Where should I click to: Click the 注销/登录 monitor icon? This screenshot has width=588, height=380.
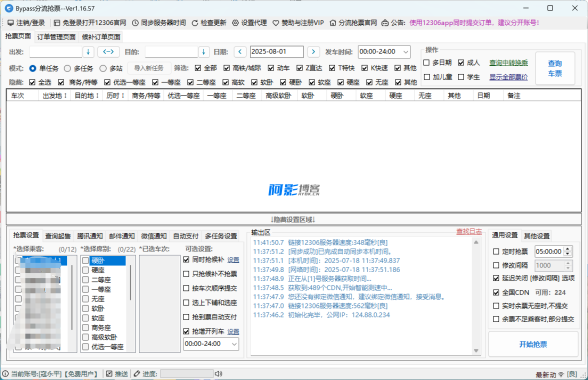click(x=10, y=23)
